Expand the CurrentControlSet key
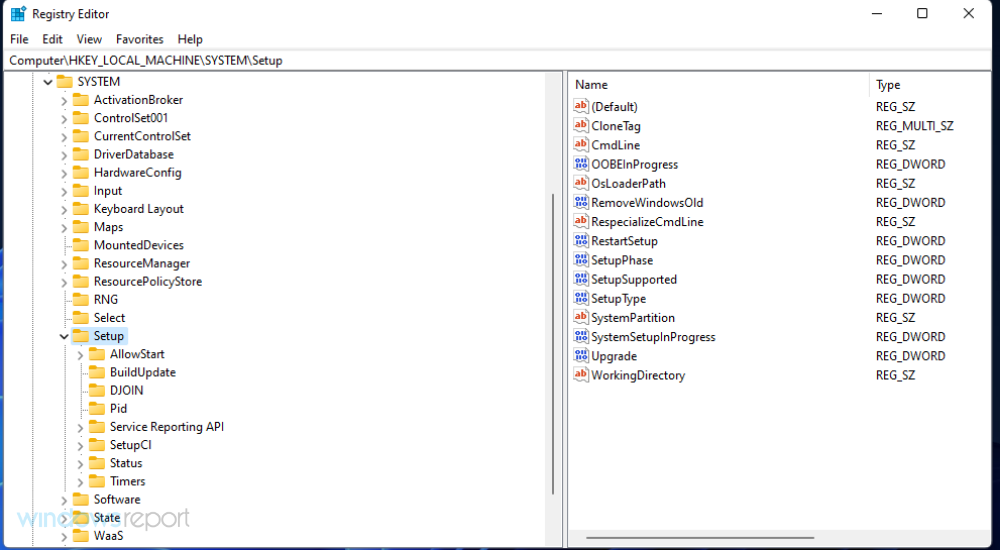This screenshot has width=1000, height=550. 64,136
